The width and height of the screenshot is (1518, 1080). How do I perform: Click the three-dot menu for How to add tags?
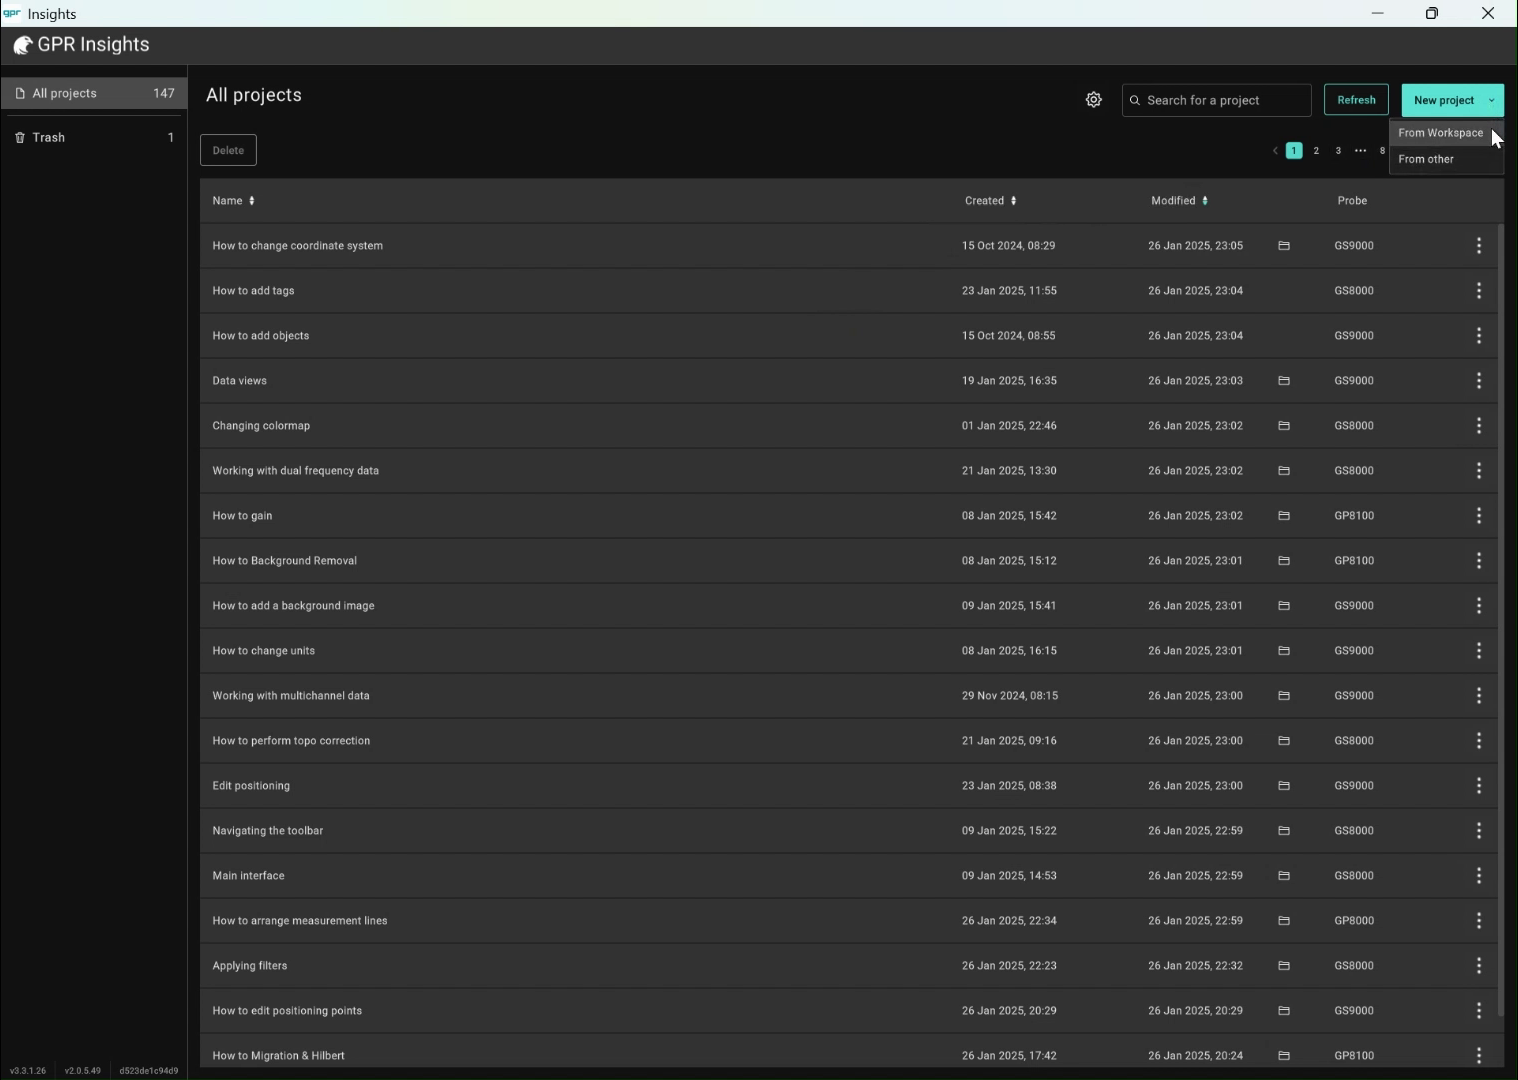1479,291
